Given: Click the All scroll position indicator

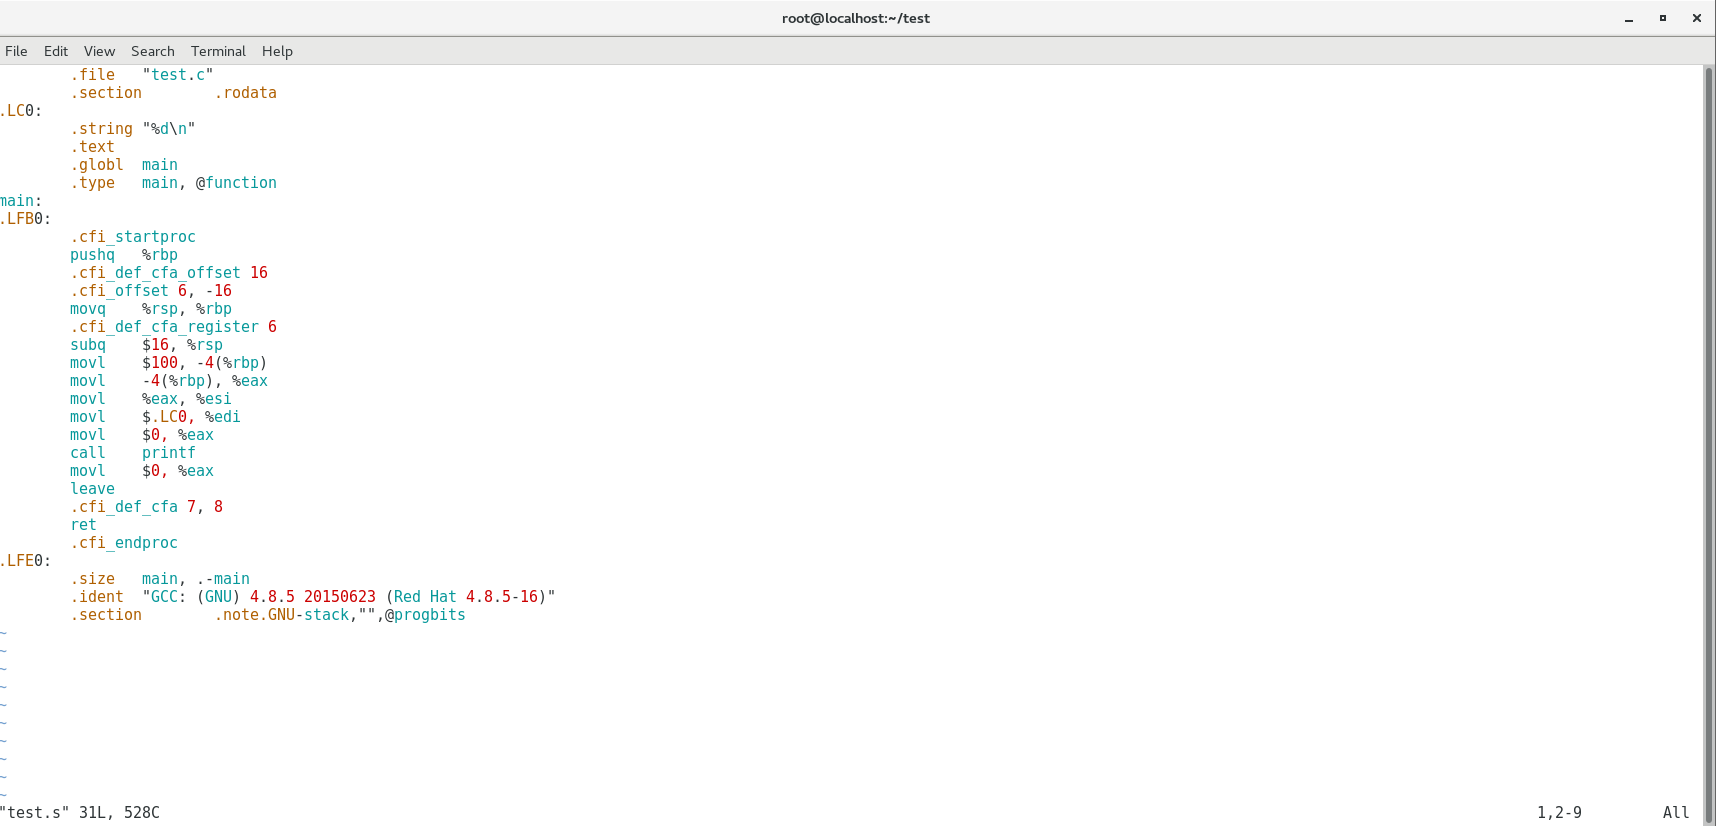Looking at the screenshot, I should (1676, 813).
